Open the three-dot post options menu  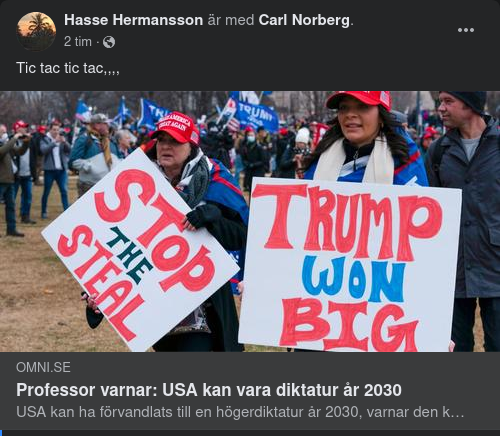(x=466, y=30)
